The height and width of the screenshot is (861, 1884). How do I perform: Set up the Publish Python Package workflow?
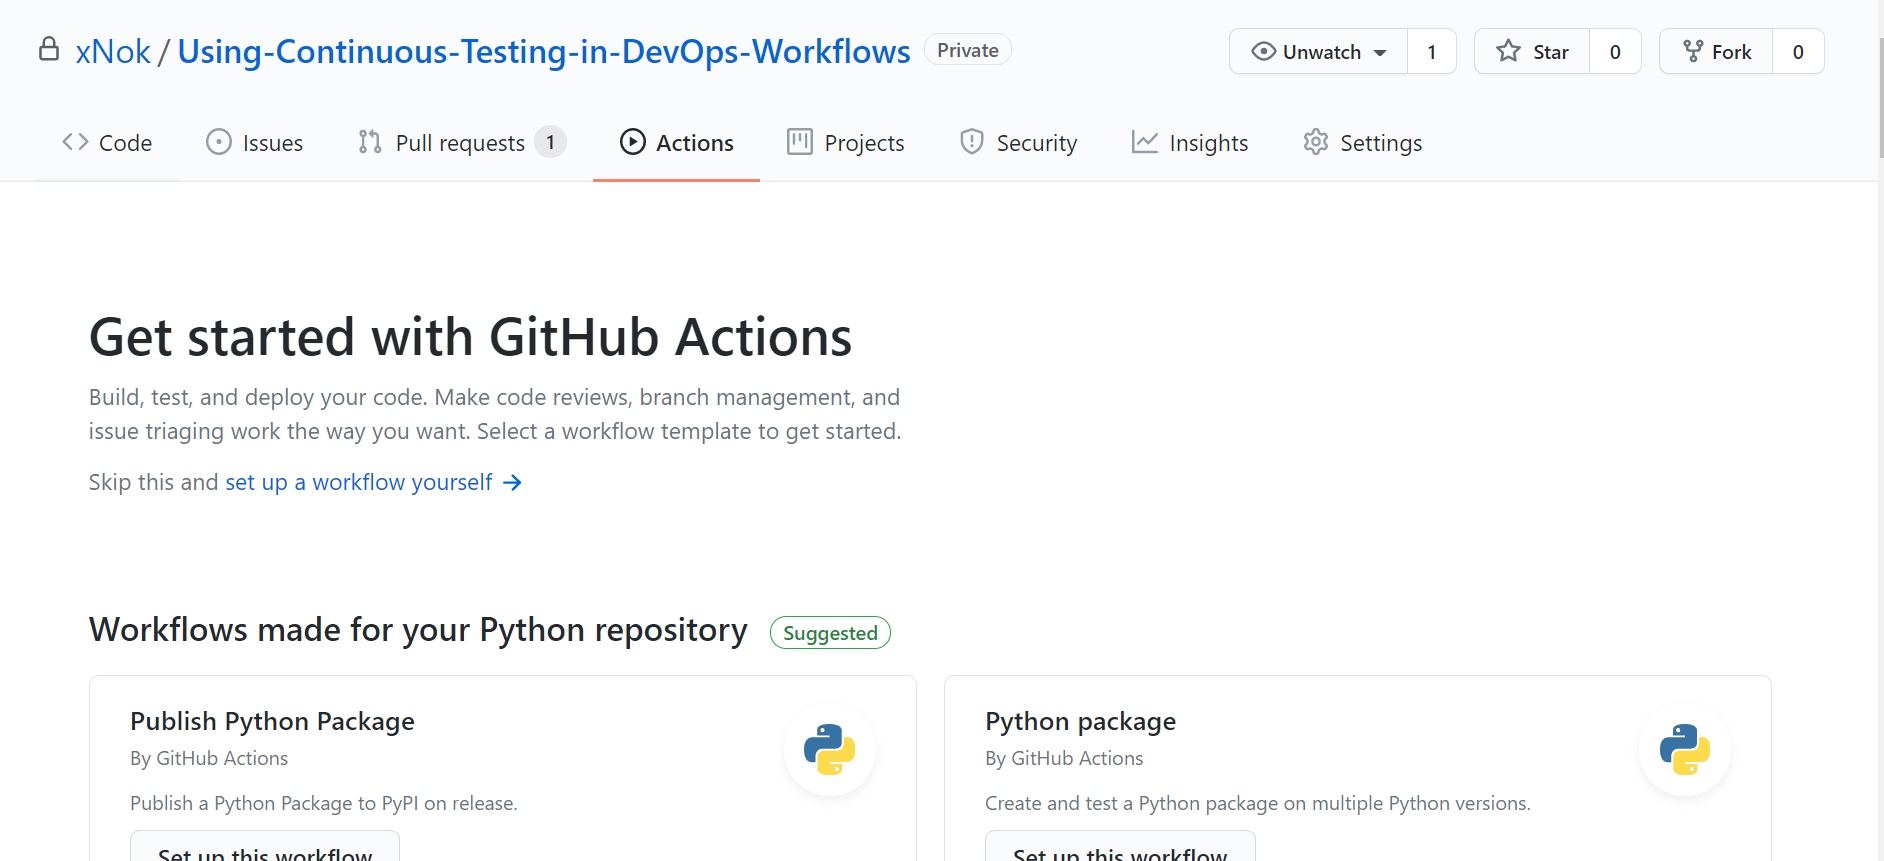265,850
